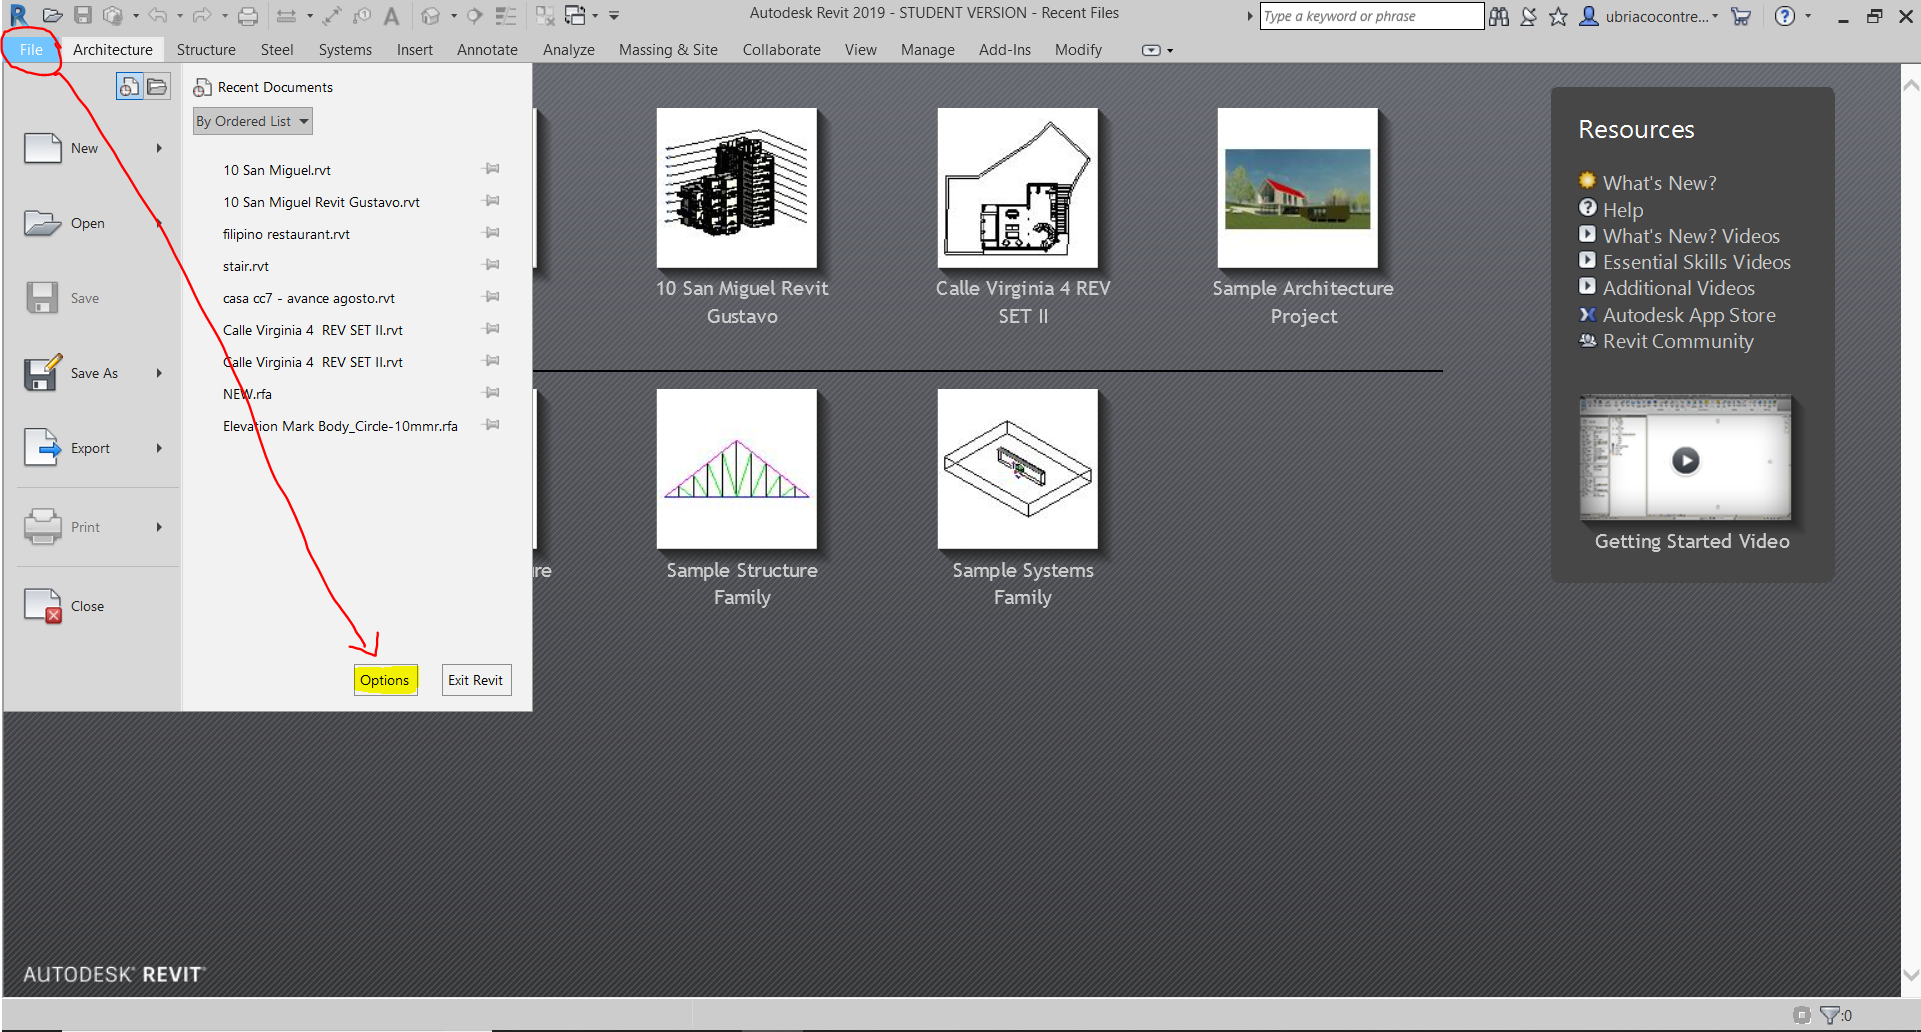Open the ubriacocontre user account dropdown
This screenshot has width=1921, height=1032.
[x=1715, y=16]
